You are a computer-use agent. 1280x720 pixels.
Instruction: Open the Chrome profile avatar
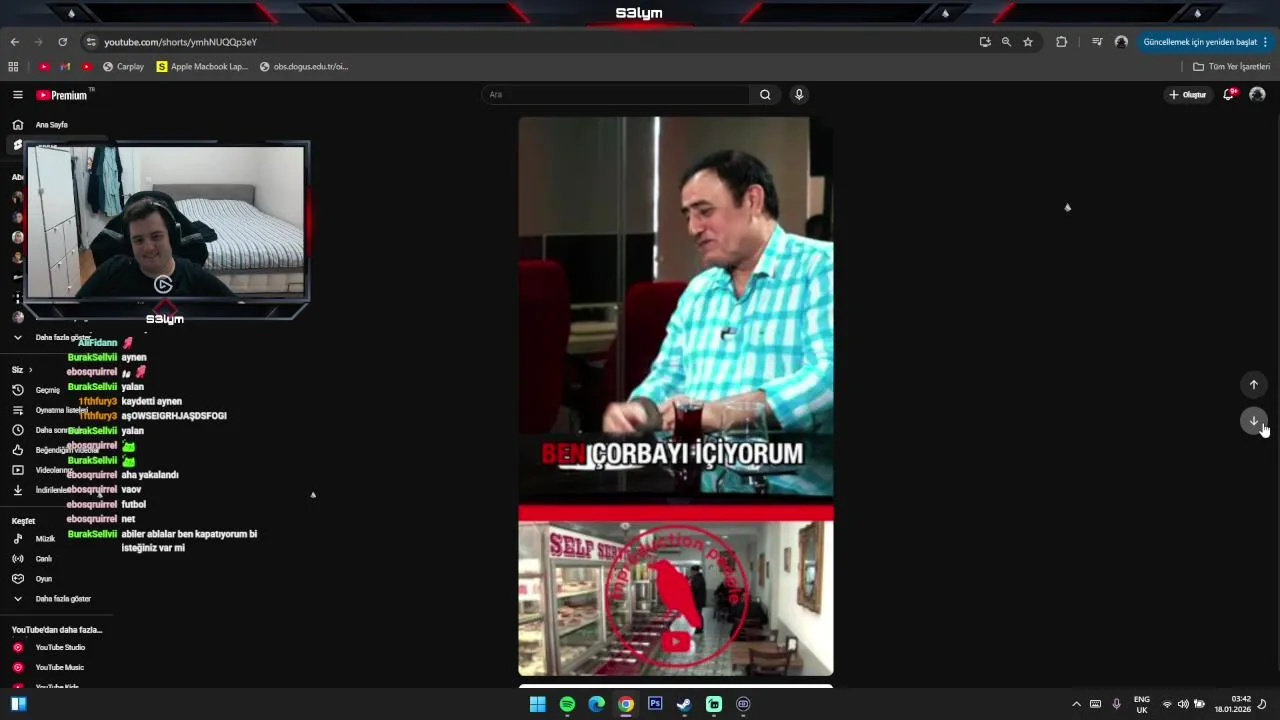click(x=1121, y=42)
